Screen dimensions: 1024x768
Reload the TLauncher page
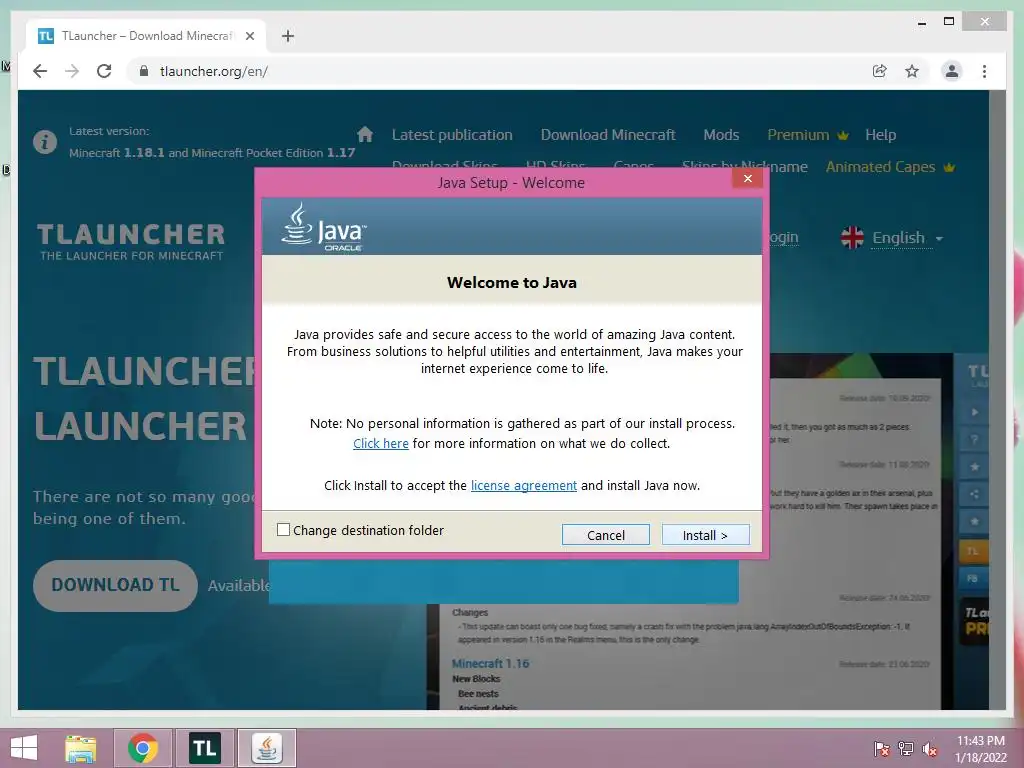104,71
